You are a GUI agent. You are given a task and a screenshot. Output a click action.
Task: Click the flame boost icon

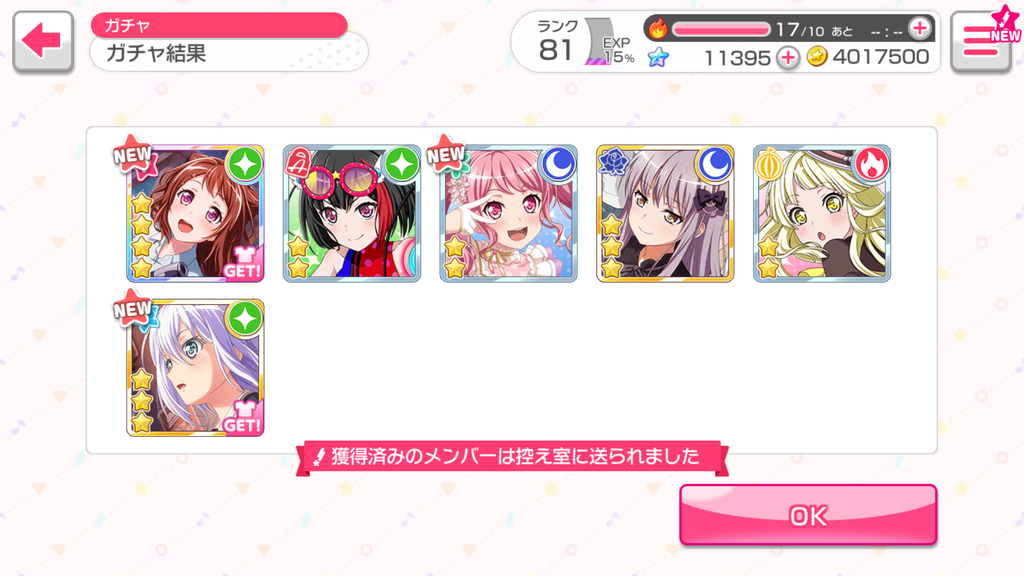coord(658,29)
